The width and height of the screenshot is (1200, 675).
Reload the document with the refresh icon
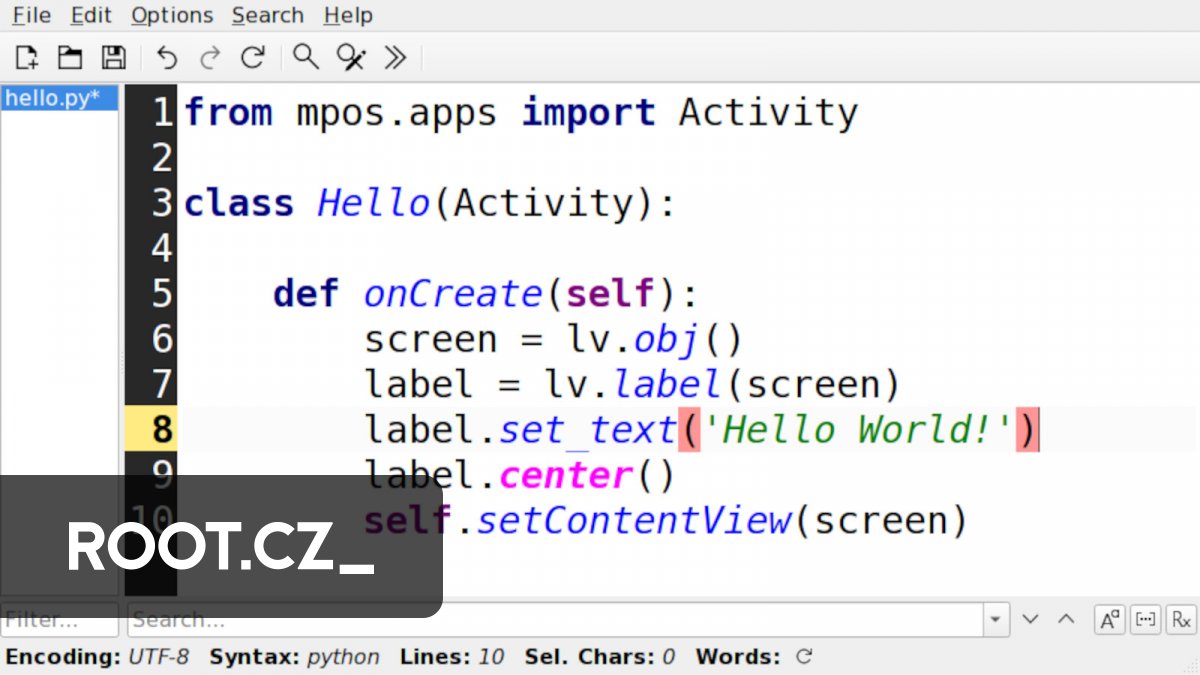(x=253, y=57)
